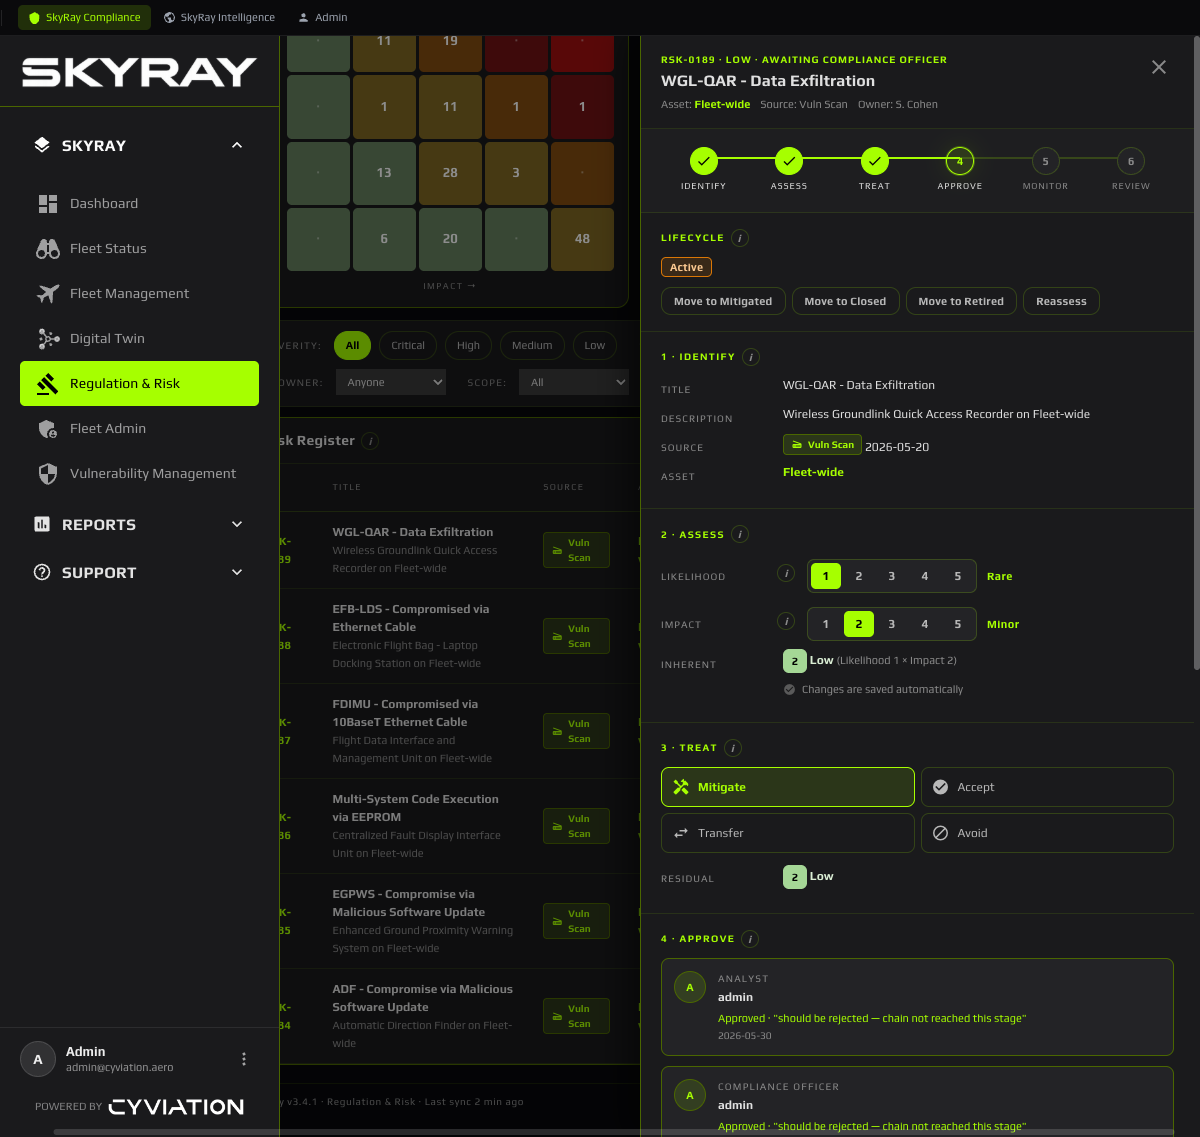Click the Vuln Scan source tag in Identify
This screenshot has width=1200, height=1137.
point(822,445)
